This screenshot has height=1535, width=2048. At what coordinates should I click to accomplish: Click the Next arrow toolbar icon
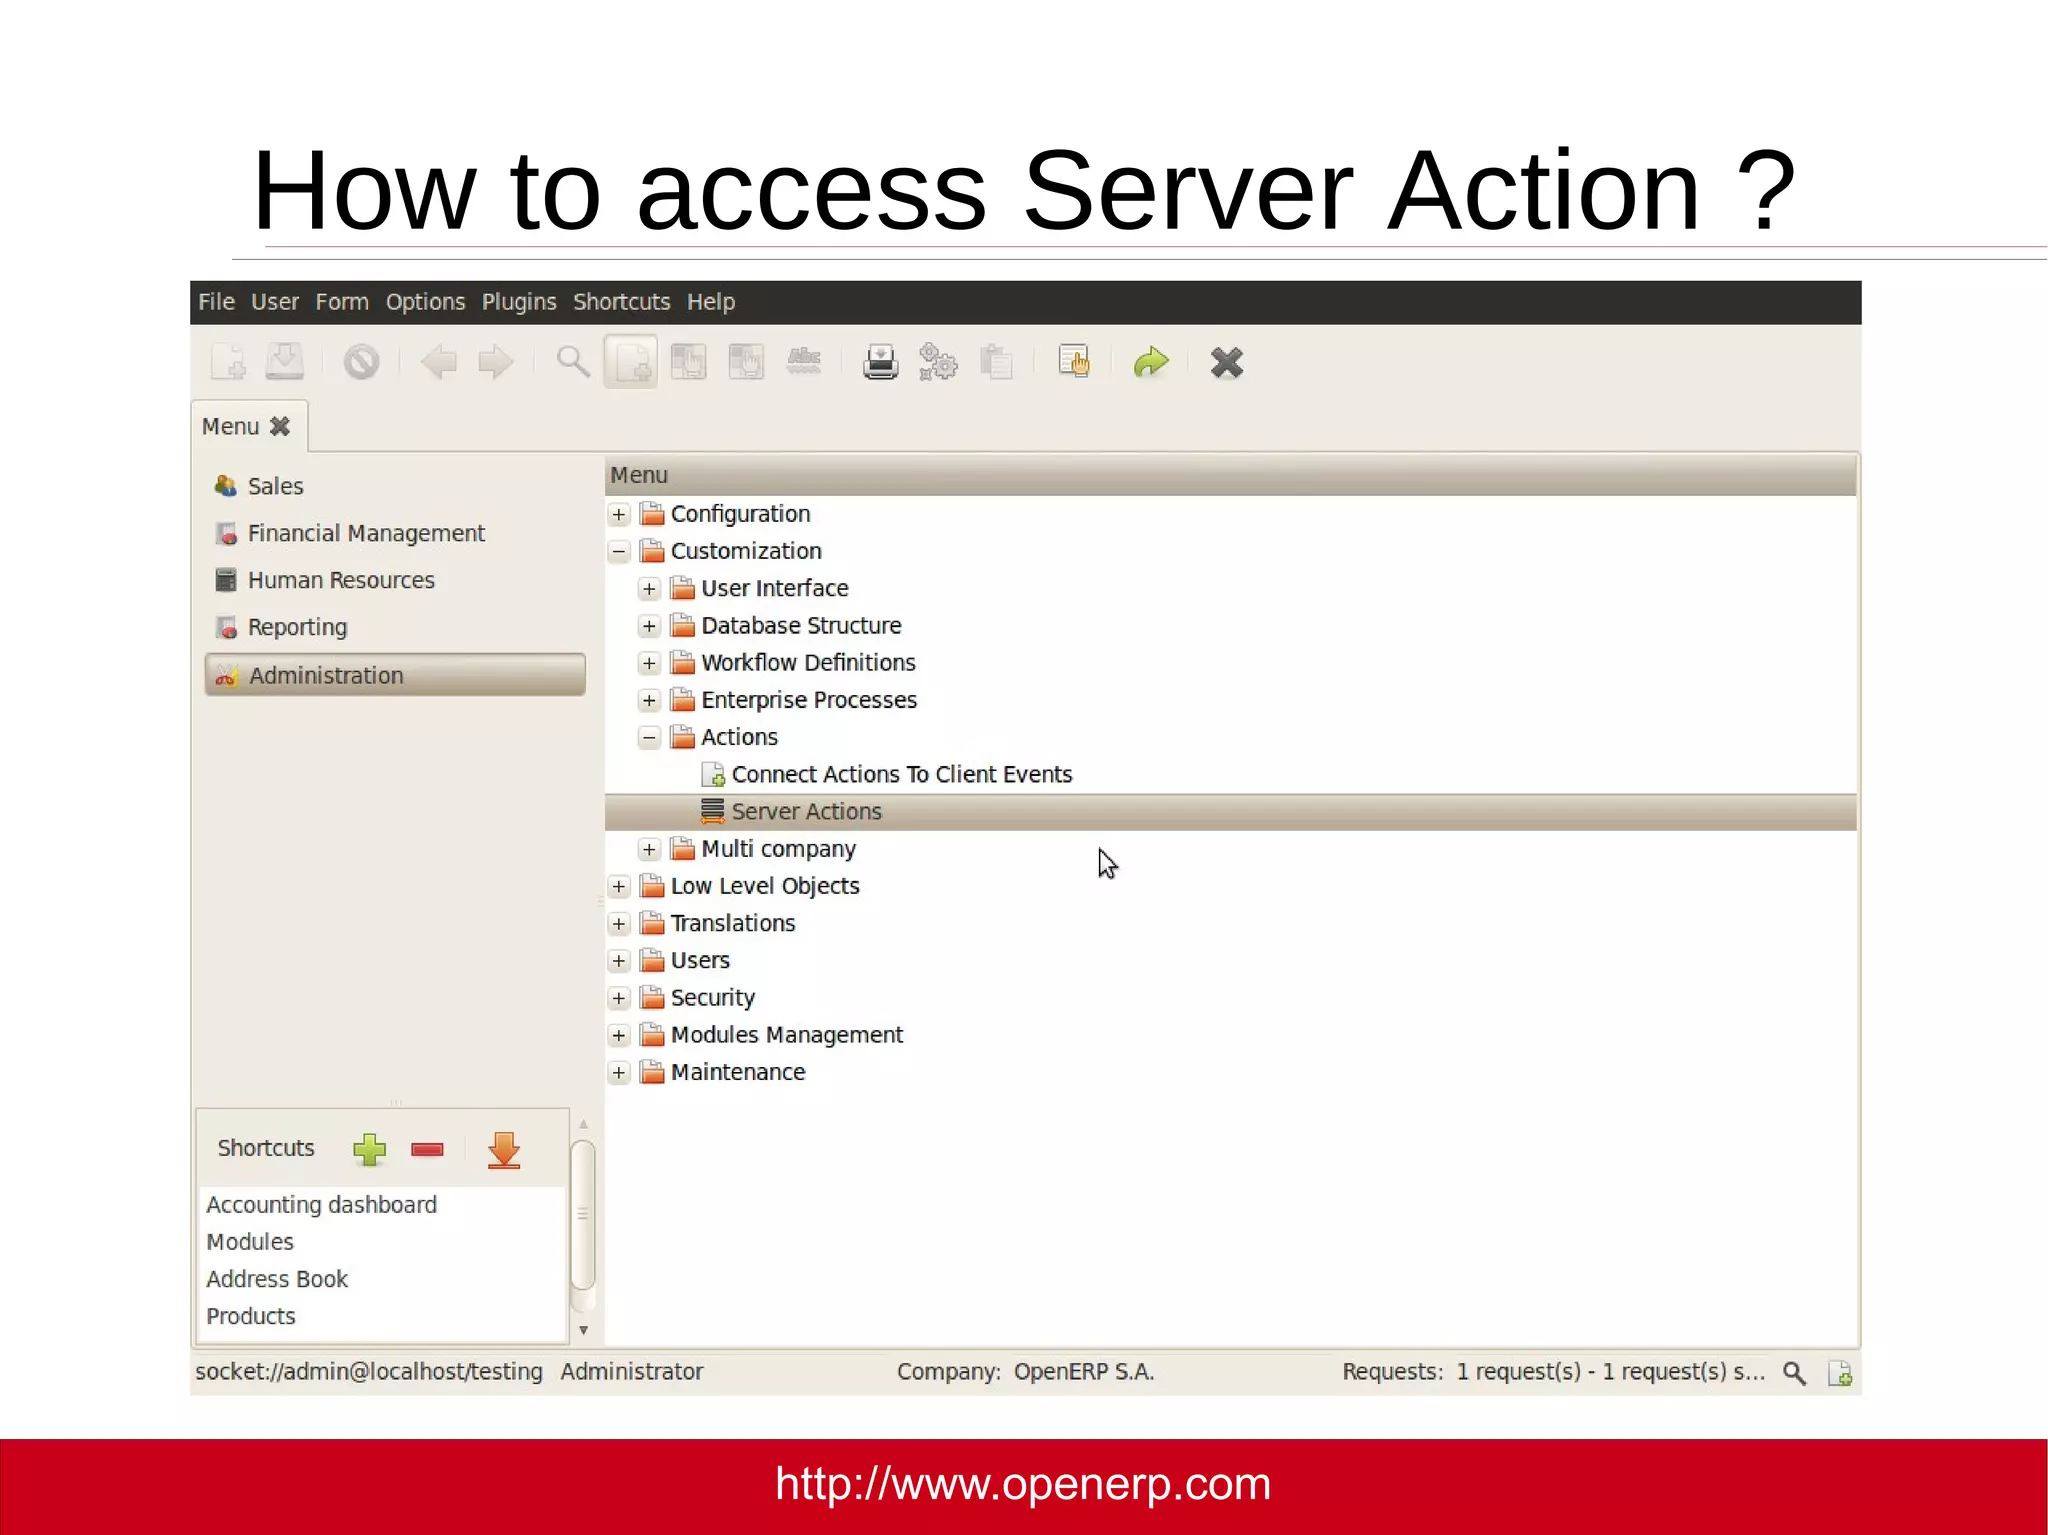(495, 362)
